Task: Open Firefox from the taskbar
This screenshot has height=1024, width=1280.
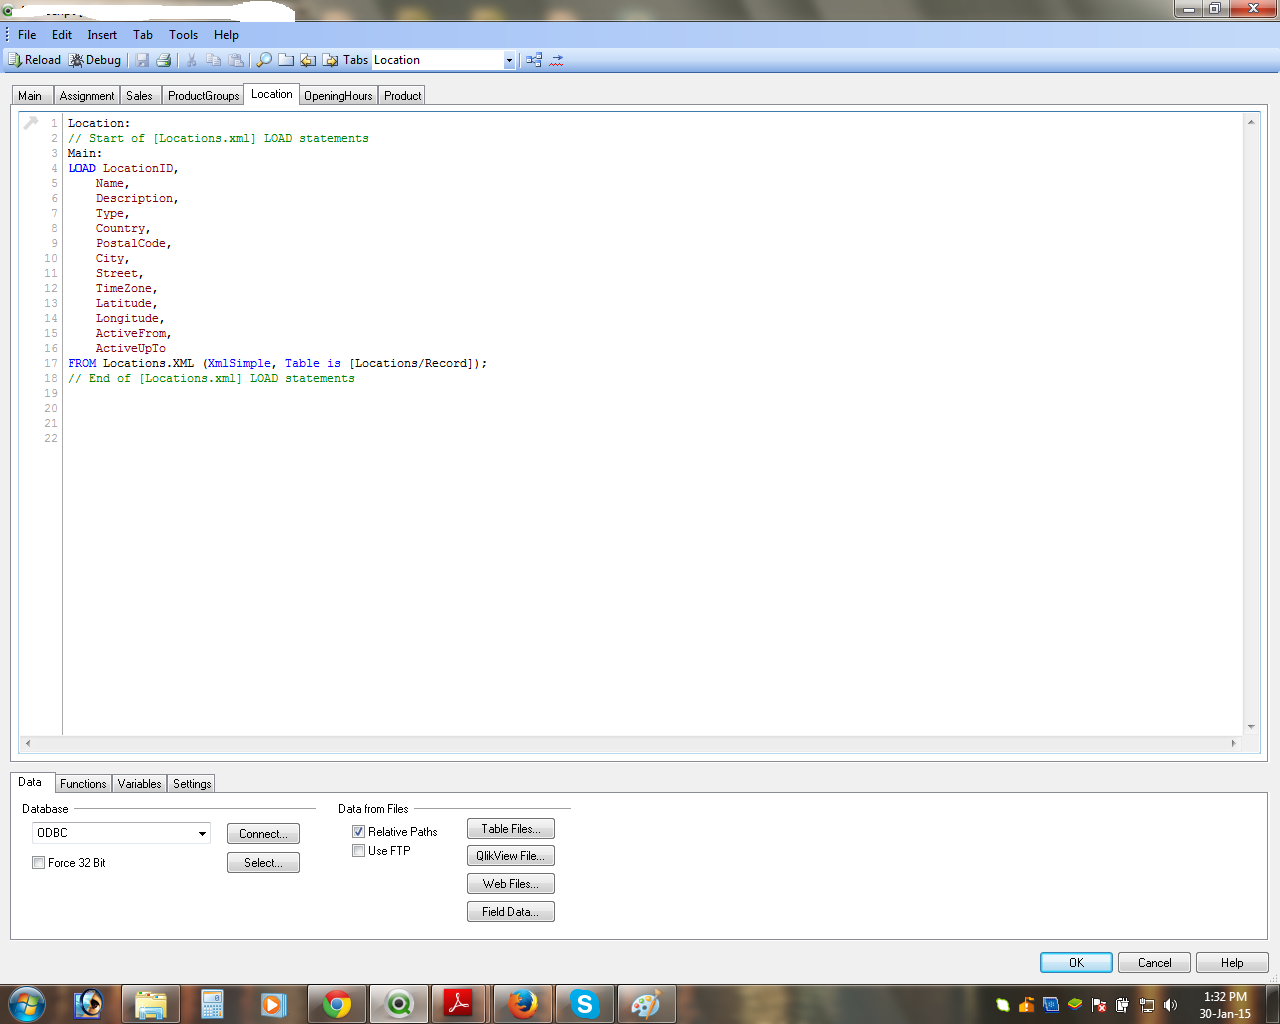Action: 522,1004
